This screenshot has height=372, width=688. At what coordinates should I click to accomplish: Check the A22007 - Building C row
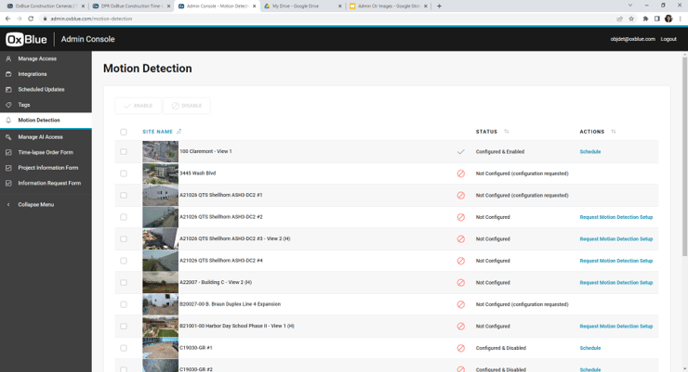pos(124,283)
